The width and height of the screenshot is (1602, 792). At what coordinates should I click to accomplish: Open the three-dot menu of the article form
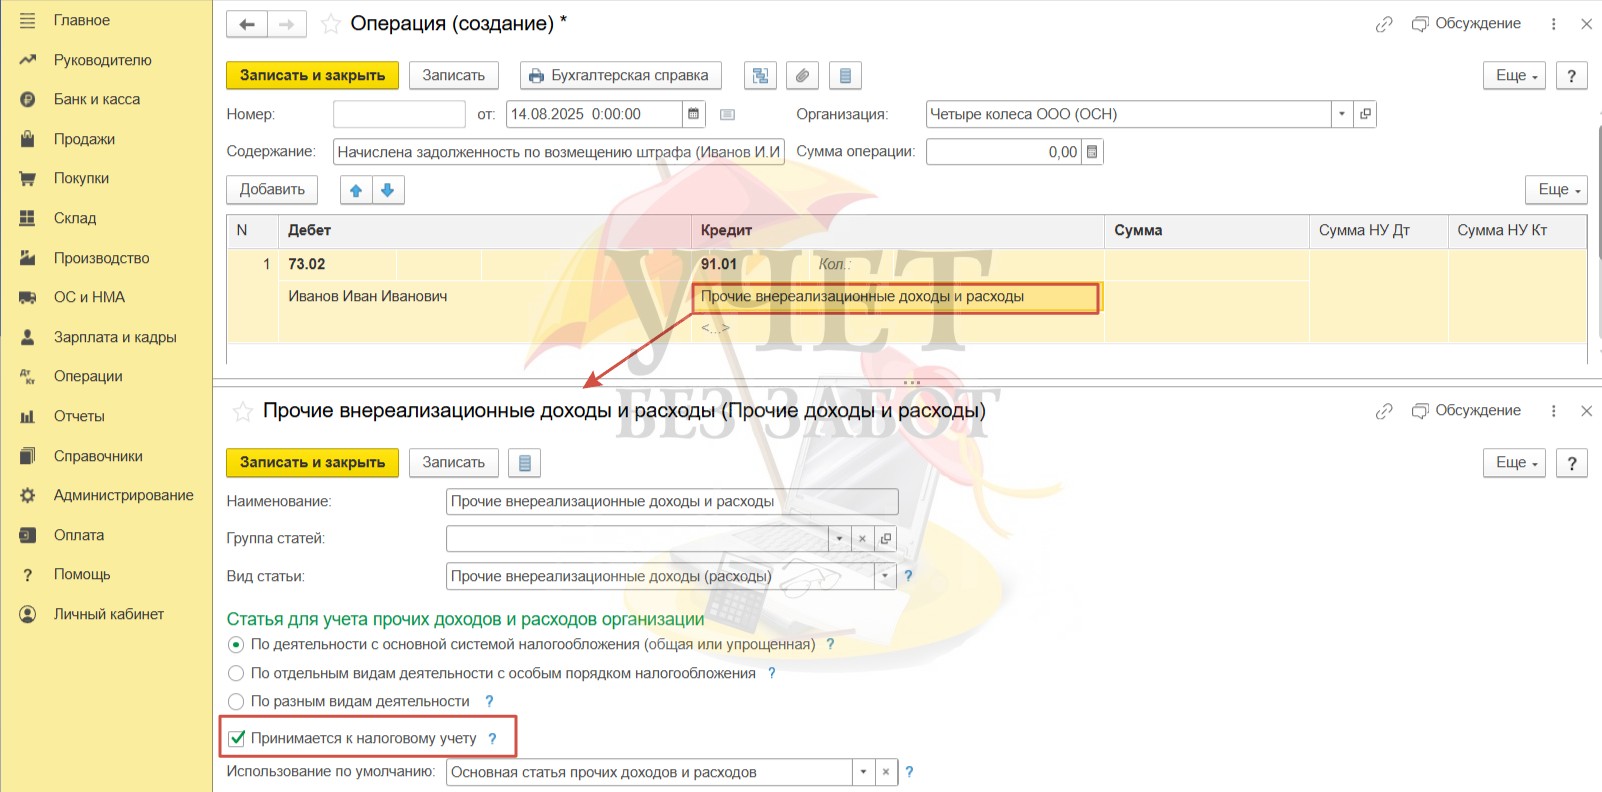point(1553,411)
